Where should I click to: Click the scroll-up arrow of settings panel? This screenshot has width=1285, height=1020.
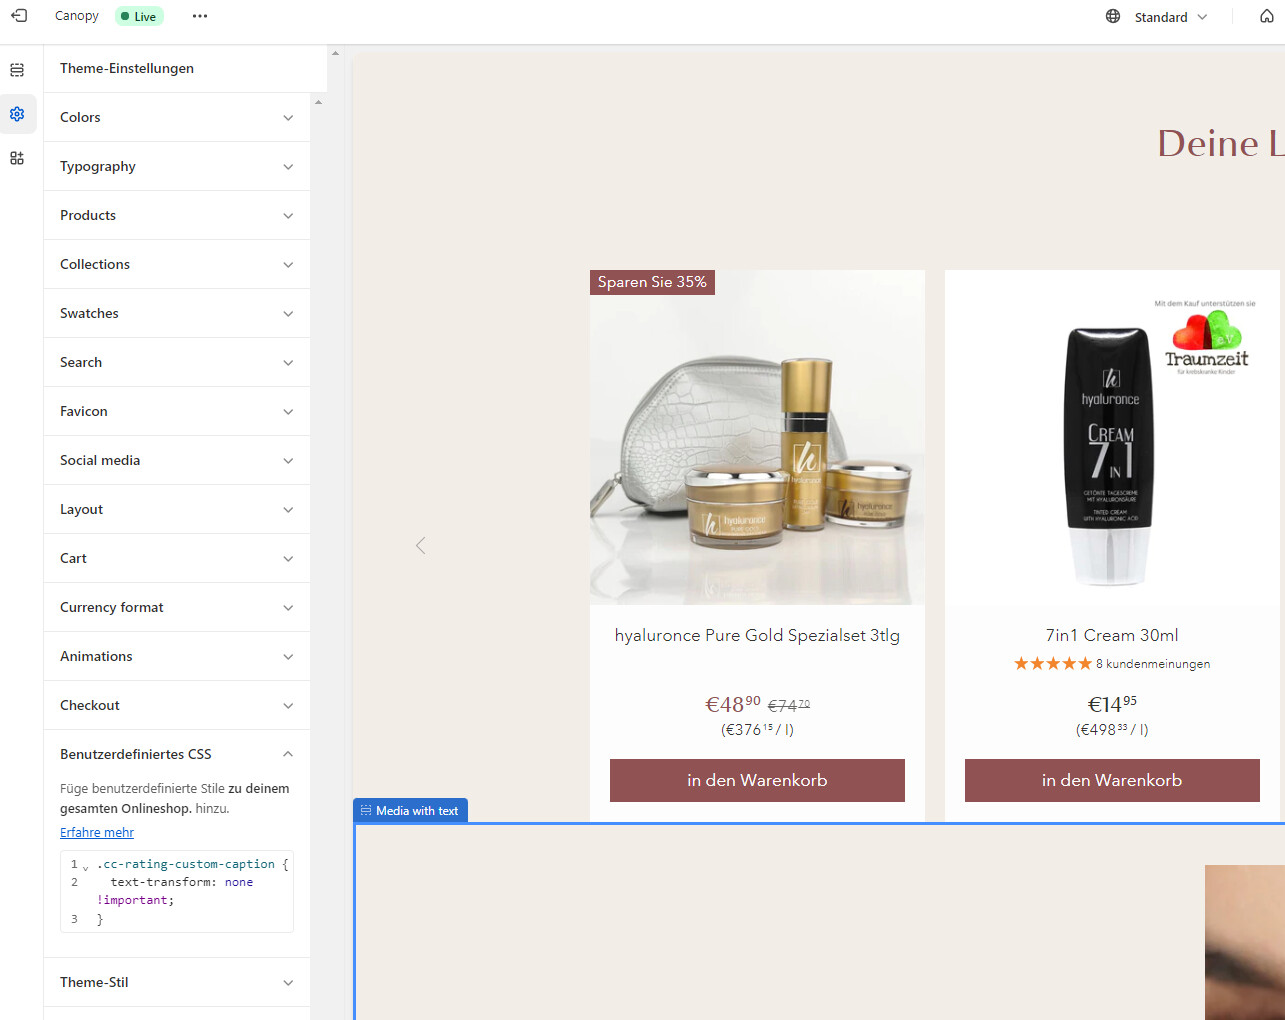point(318,102)
